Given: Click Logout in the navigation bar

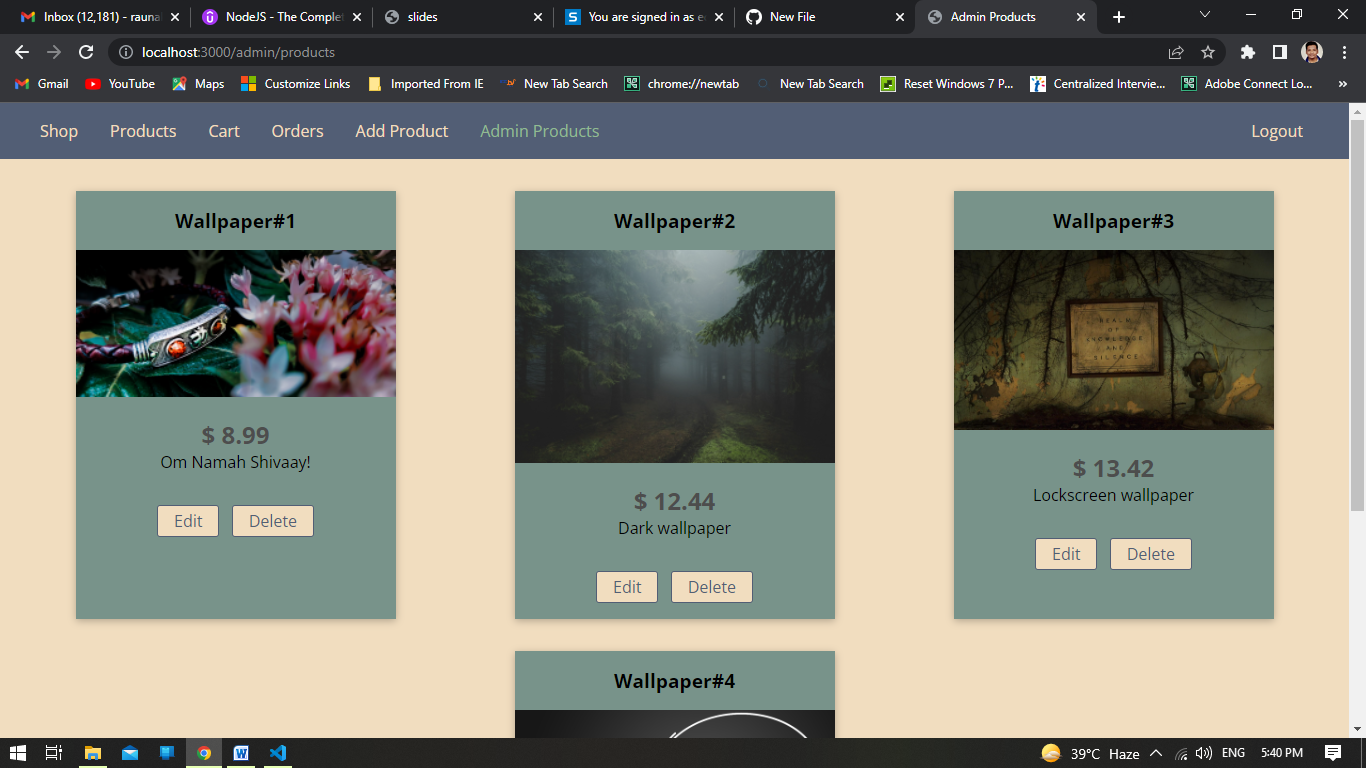Looking at the screenshot, I should [x=1277, y=130].
